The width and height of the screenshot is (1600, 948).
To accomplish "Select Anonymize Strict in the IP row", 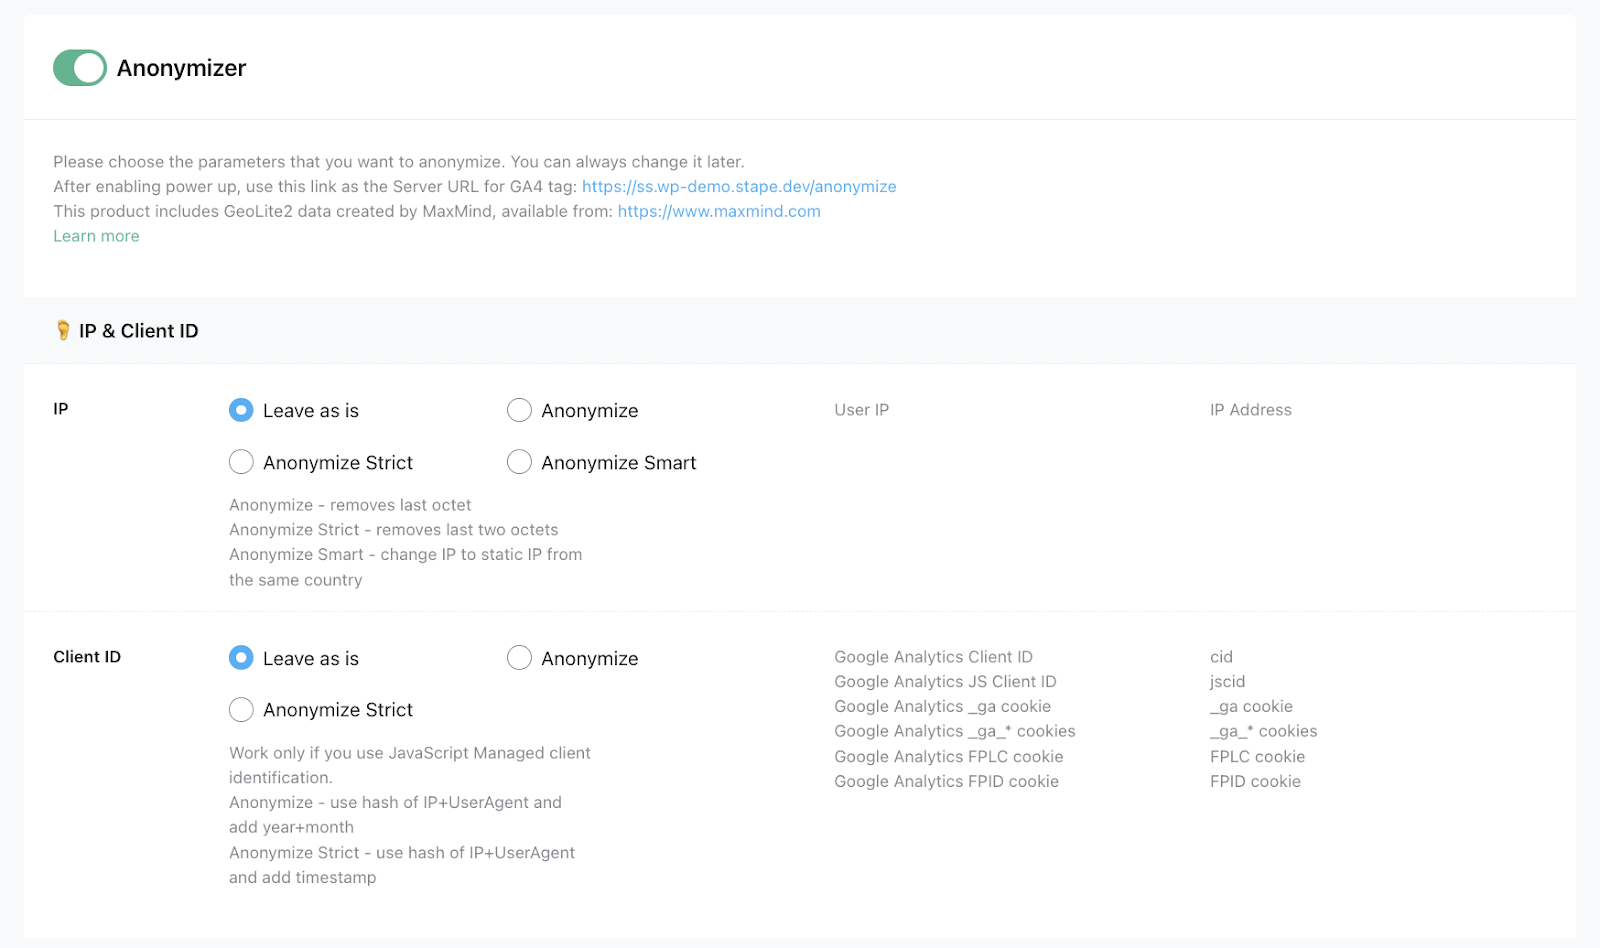I will coord(241,462).
